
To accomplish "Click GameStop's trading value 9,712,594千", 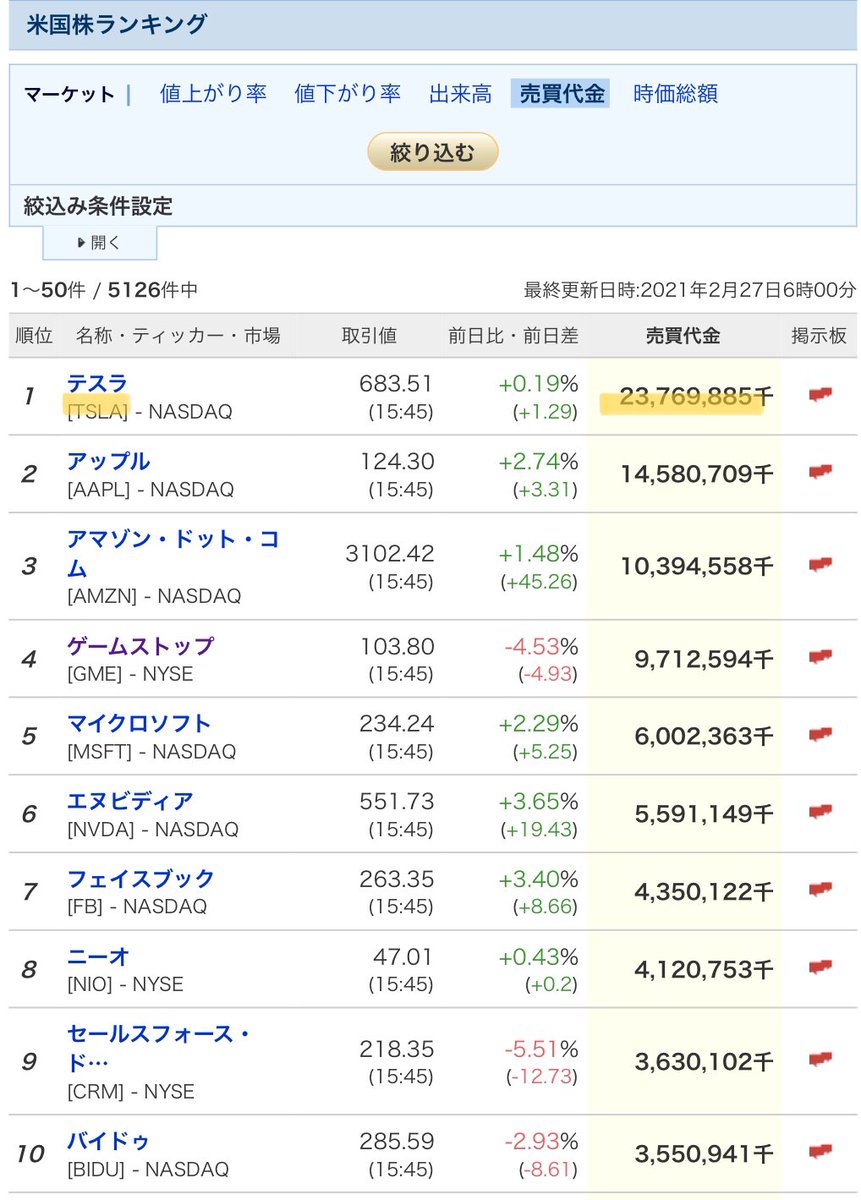I will click(704, 659).
